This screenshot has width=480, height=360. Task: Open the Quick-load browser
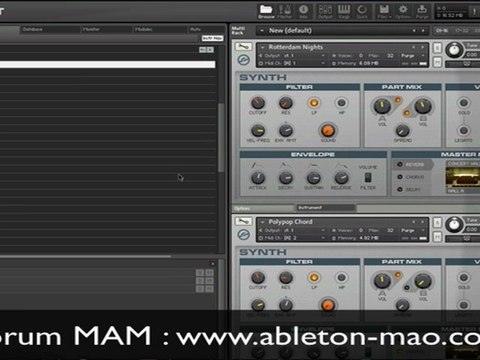click(x=362, y=11)
